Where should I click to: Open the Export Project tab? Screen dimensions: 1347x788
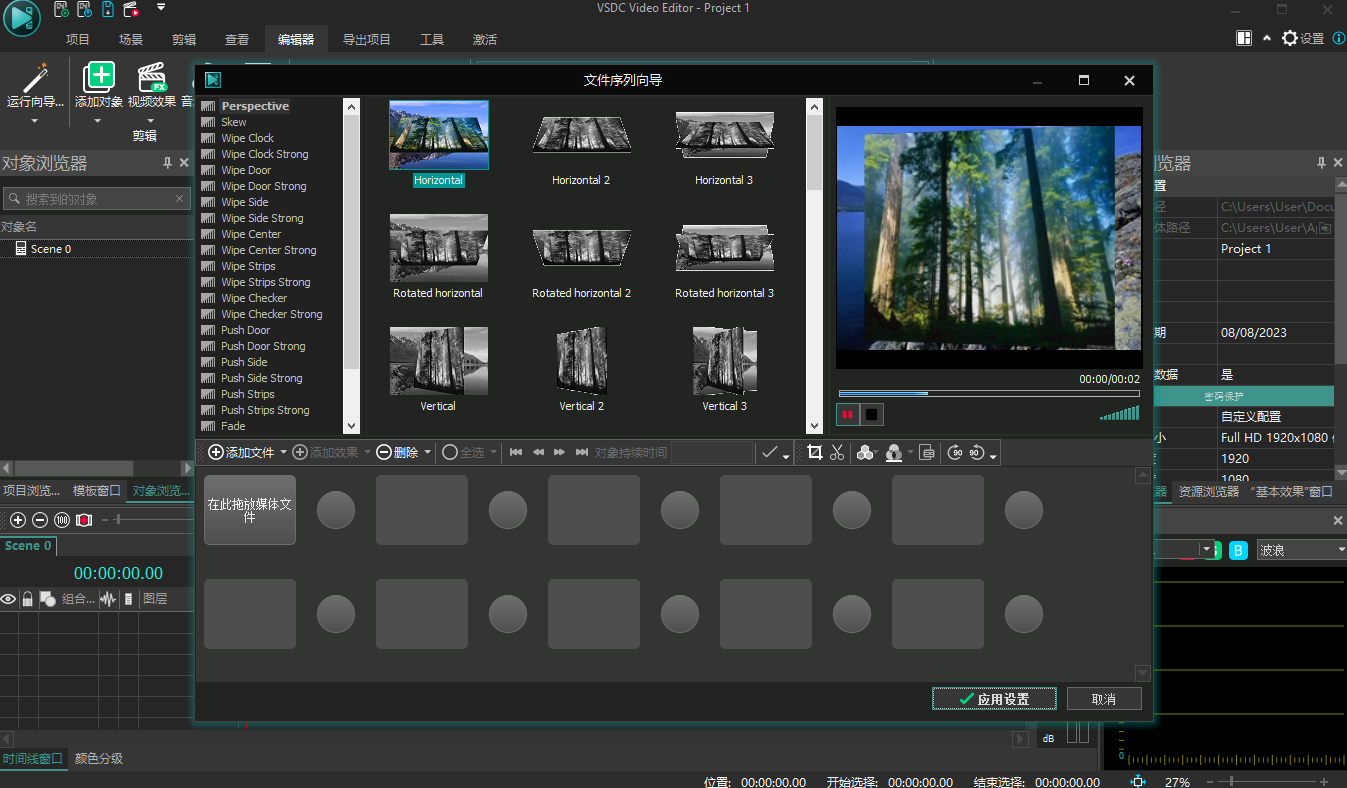tap(367, 40)
